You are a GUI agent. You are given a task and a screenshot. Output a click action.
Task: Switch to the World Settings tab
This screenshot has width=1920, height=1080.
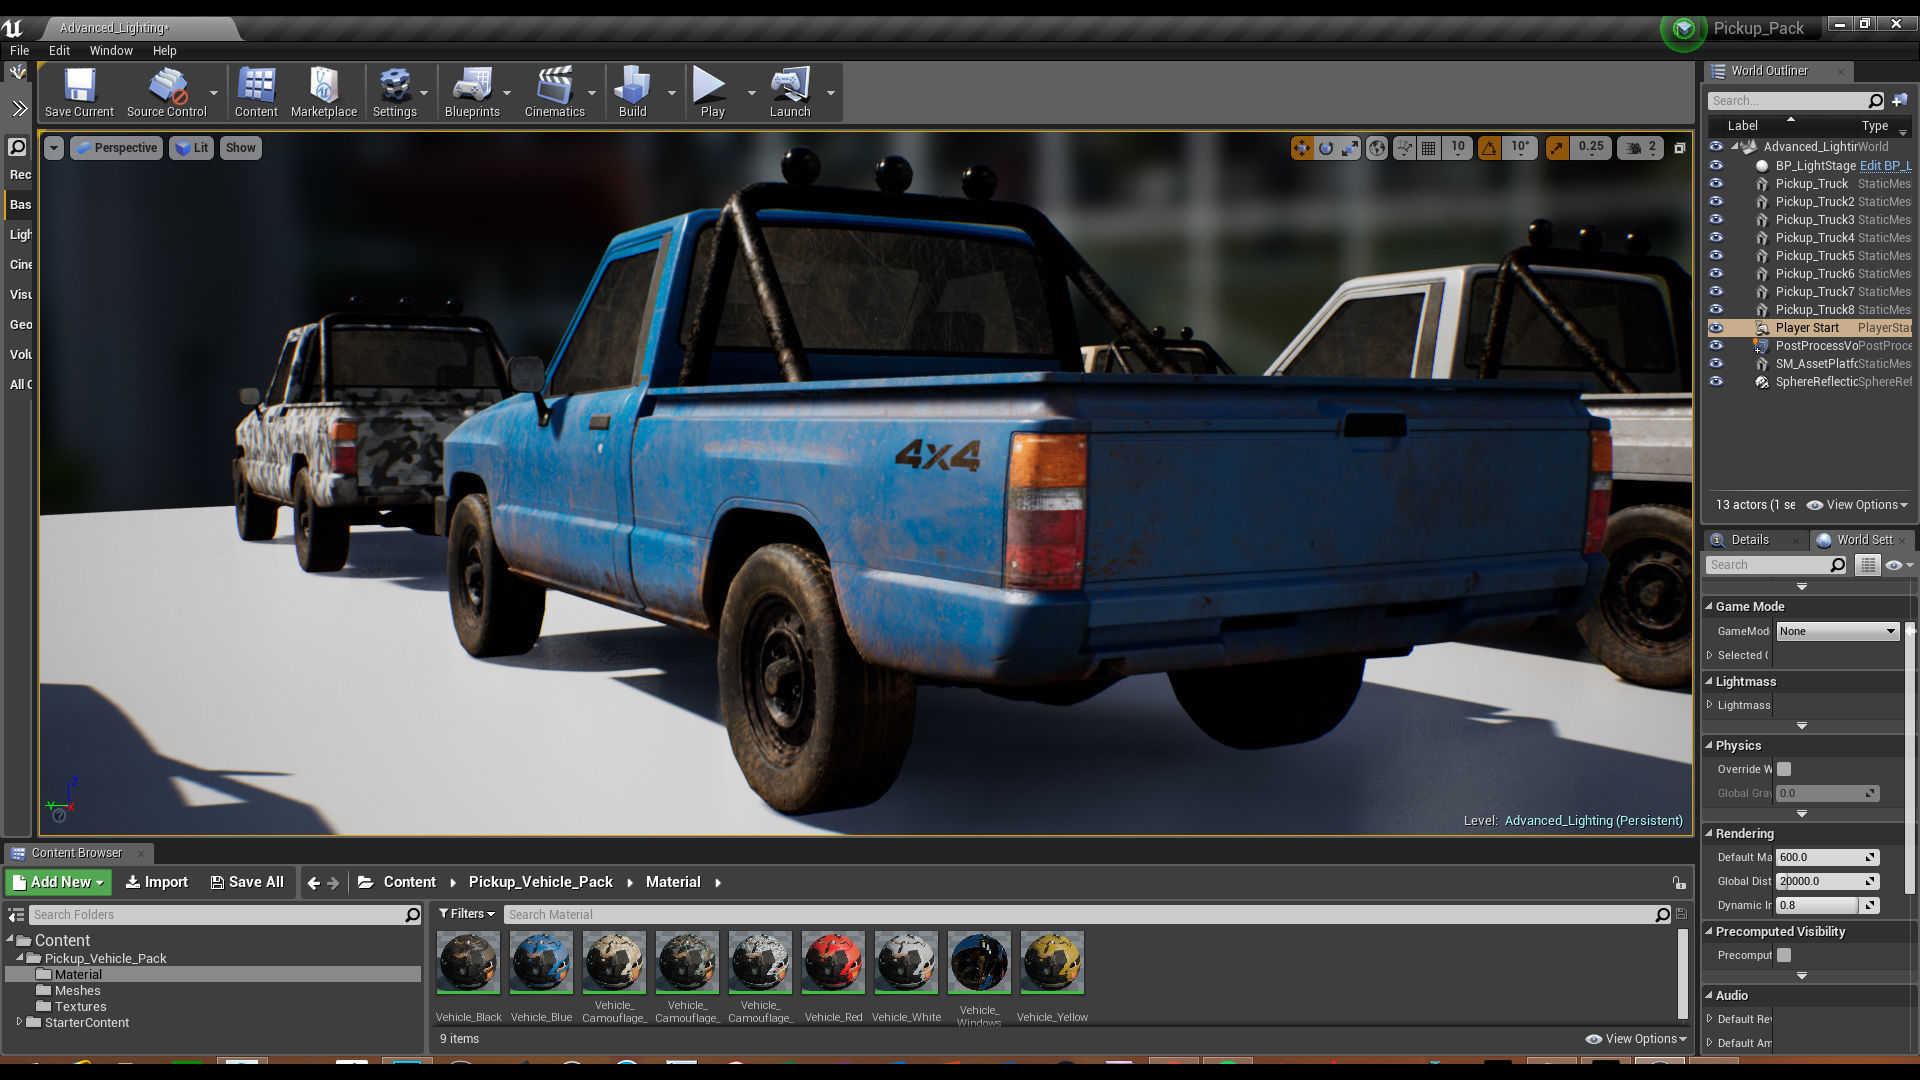point(1864,540)
